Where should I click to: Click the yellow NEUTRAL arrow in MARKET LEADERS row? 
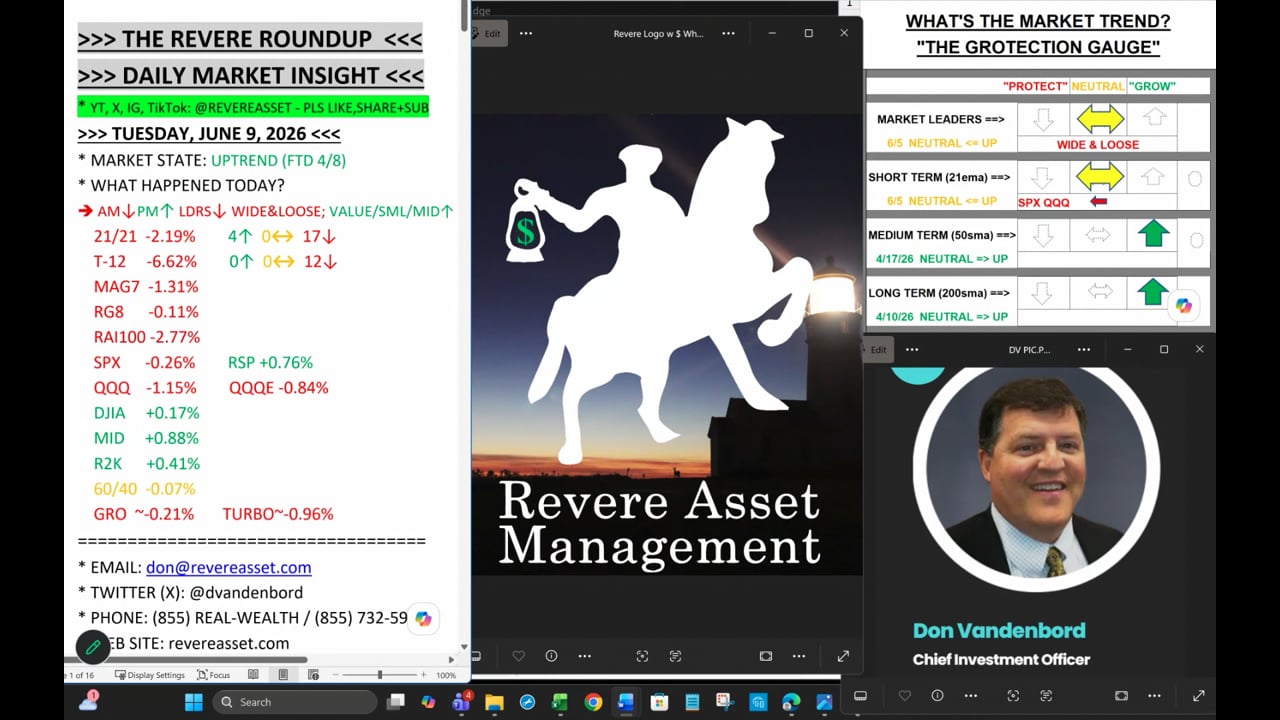[1099, 119]
